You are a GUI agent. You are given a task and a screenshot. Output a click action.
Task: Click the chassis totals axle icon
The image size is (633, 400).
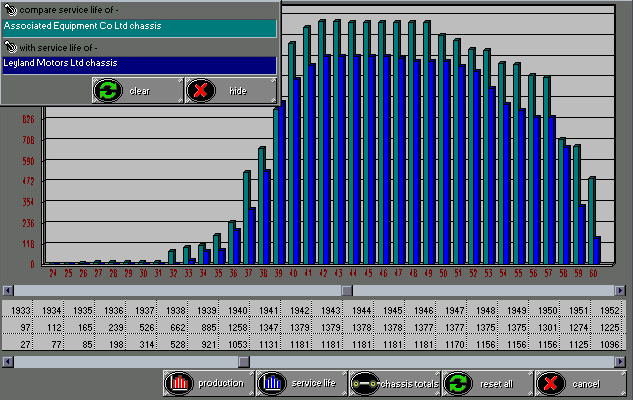[365, 383]
